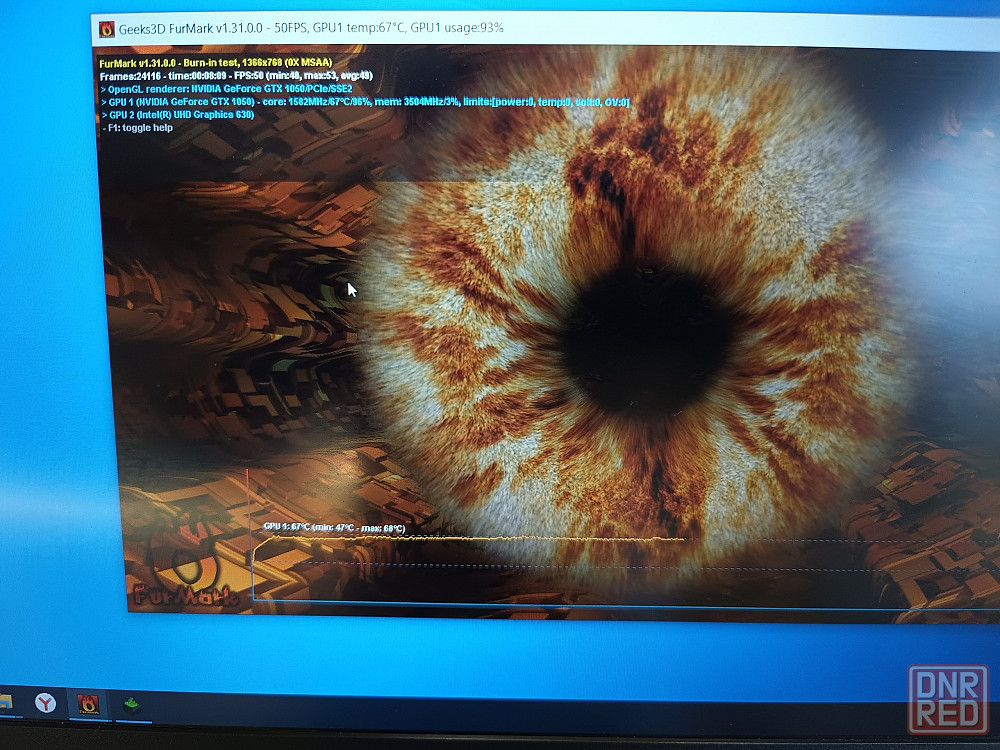Image resolution: width=1000 pixels, height=750 pixels.
Task: Click the GPU 1 GeForce GTX 1050 line
Action: click(x=365, y=102)
